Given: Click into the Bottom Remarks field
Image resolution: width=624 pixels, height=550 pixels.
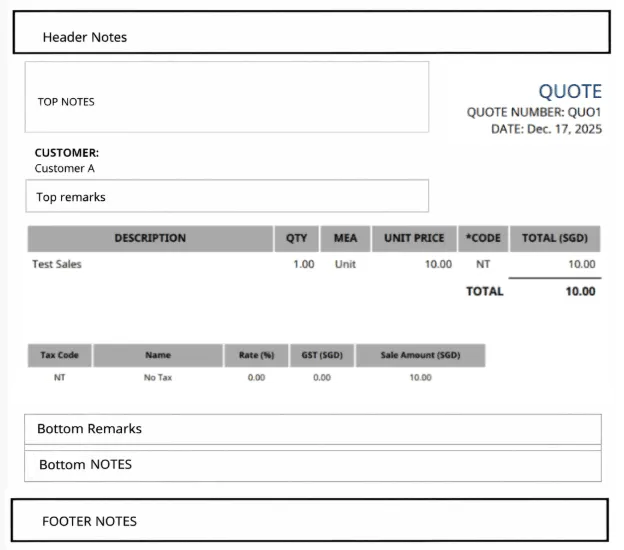Looking at the screenshot, I should pos(312,429).
